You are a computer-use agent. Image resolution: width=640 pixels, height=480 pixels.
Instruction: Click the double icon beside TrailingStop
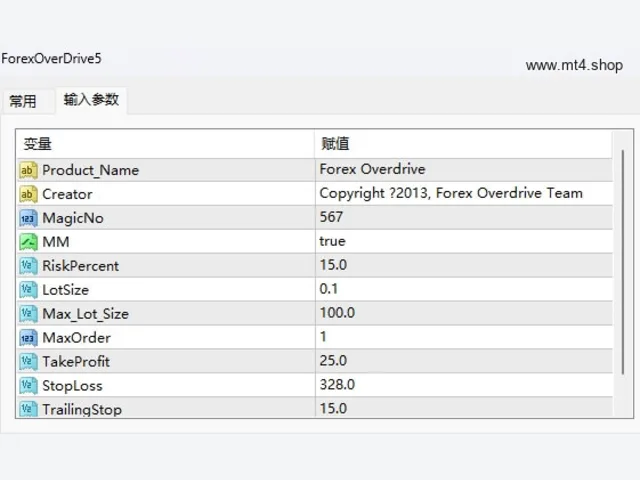pos(28,408)
